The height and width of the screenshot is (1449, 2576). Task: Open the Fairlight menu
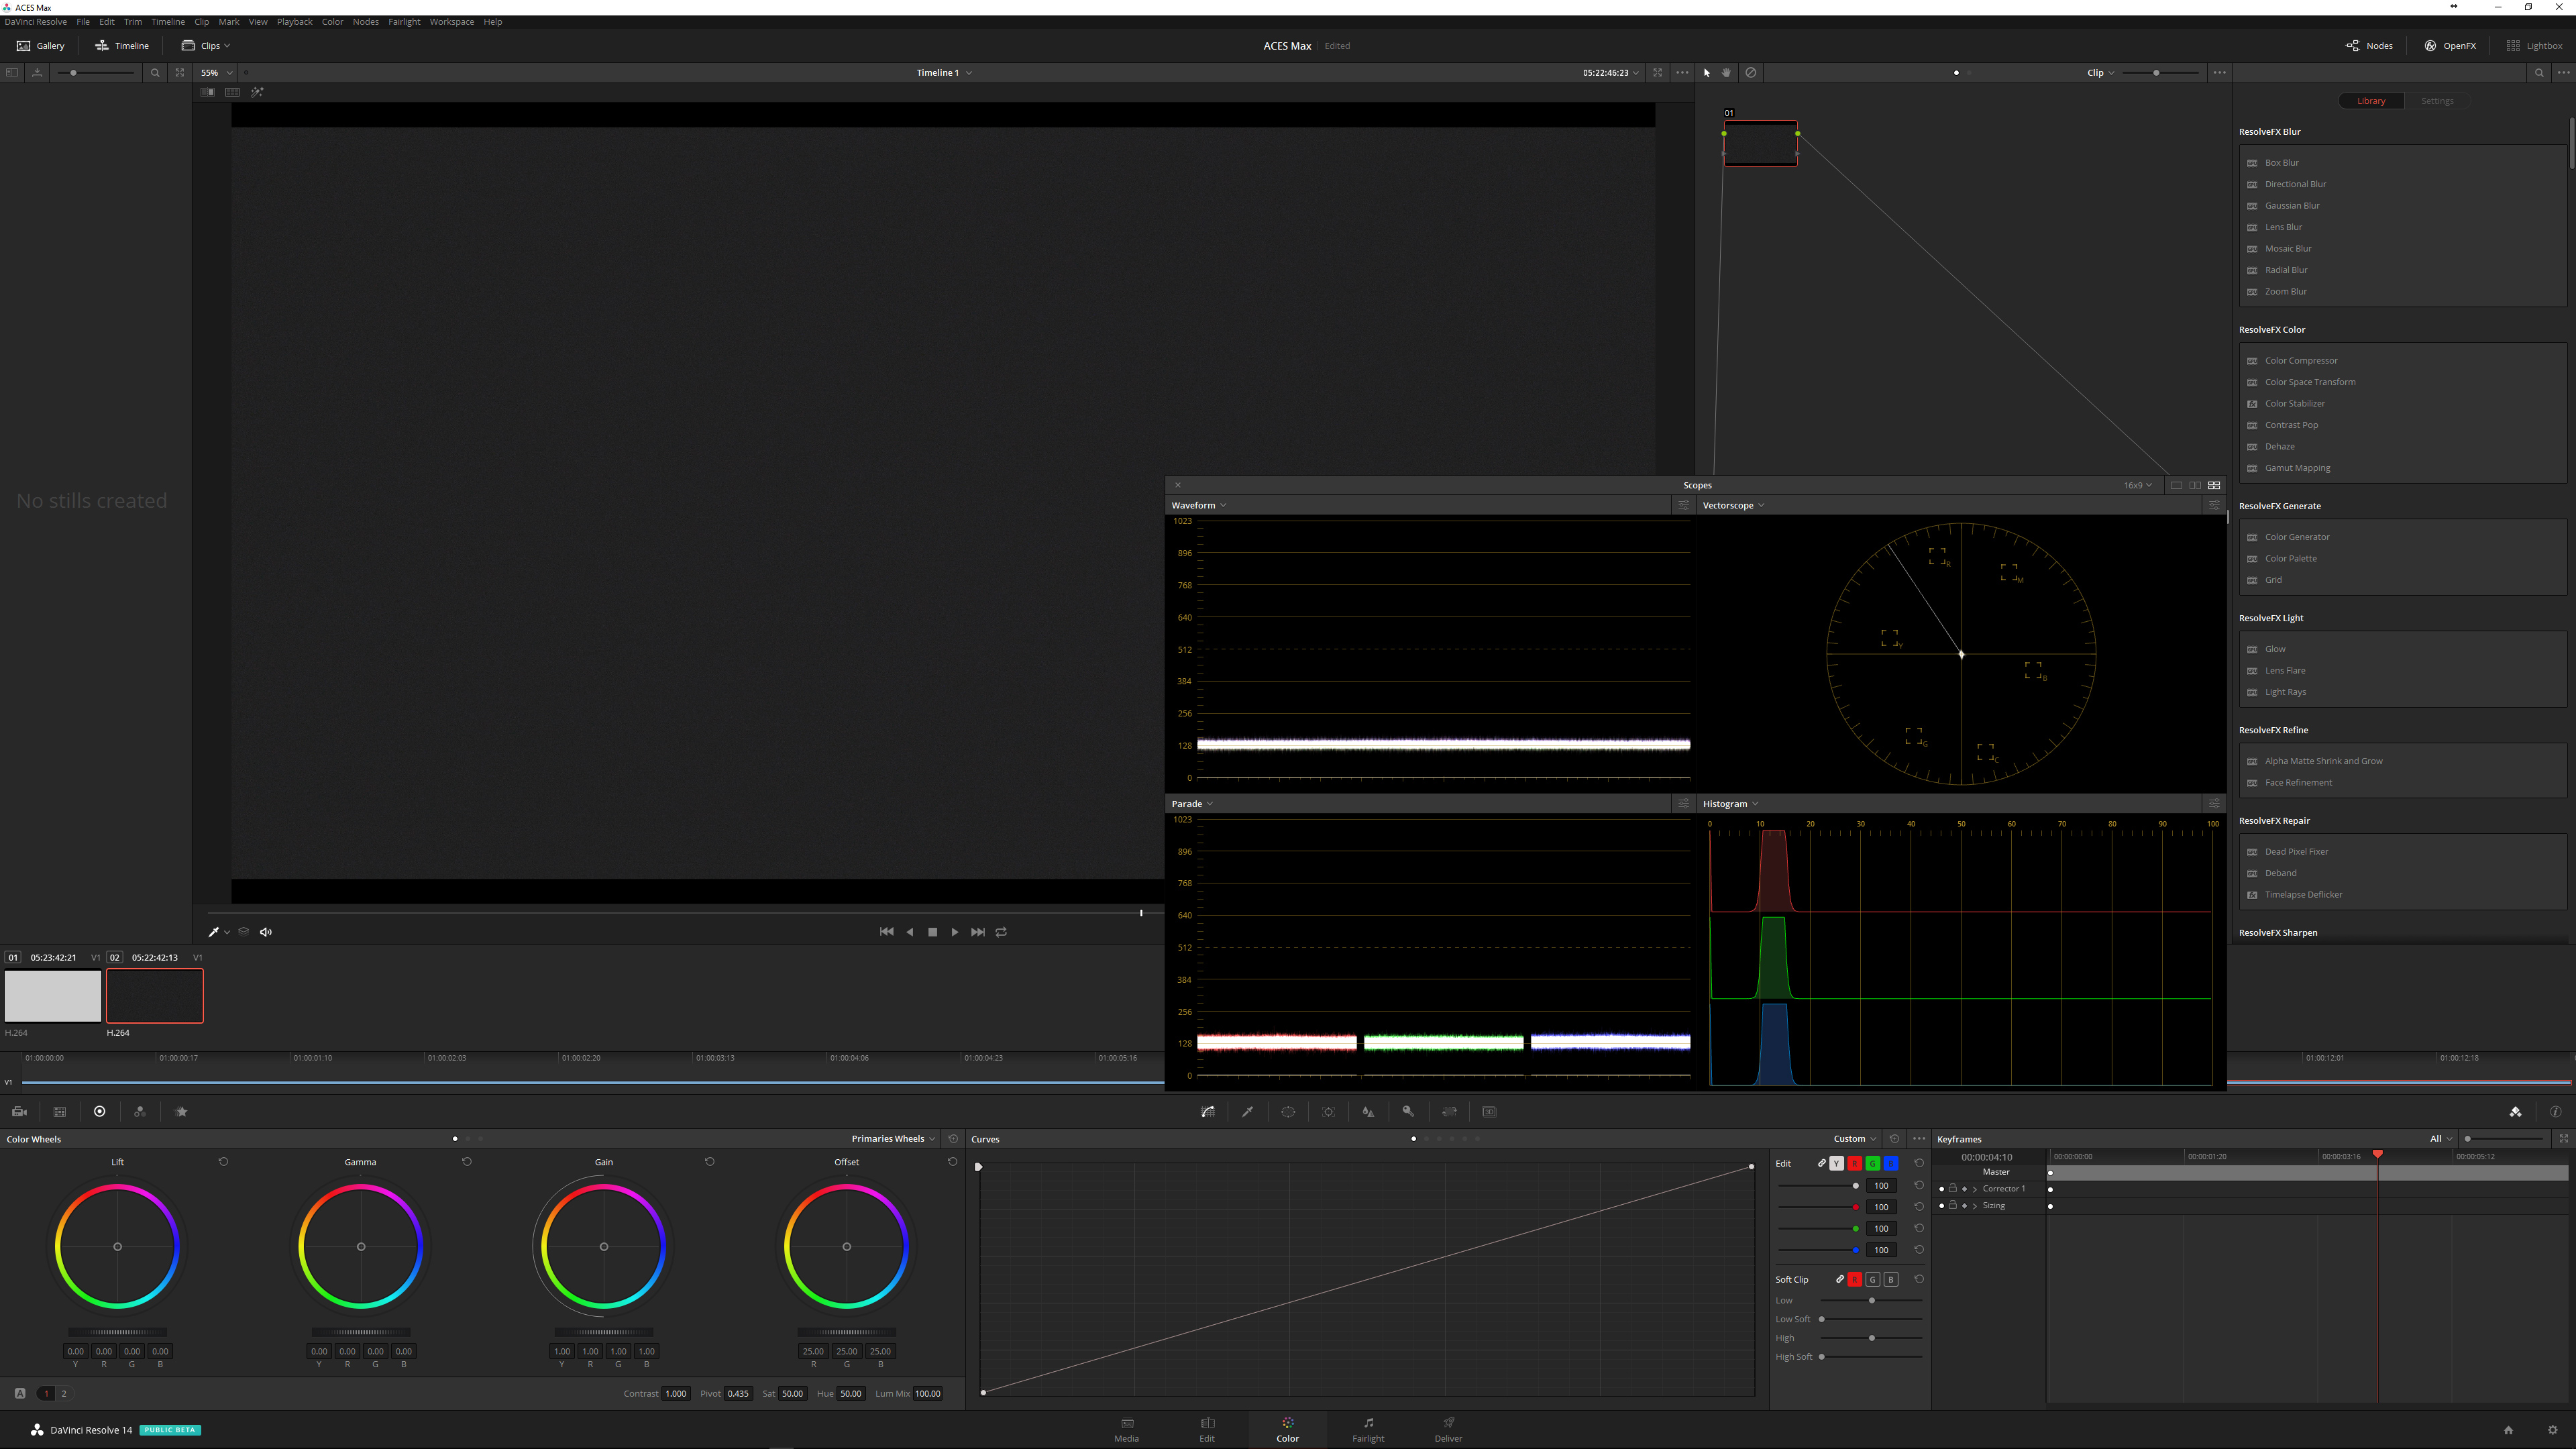(404, 21)
